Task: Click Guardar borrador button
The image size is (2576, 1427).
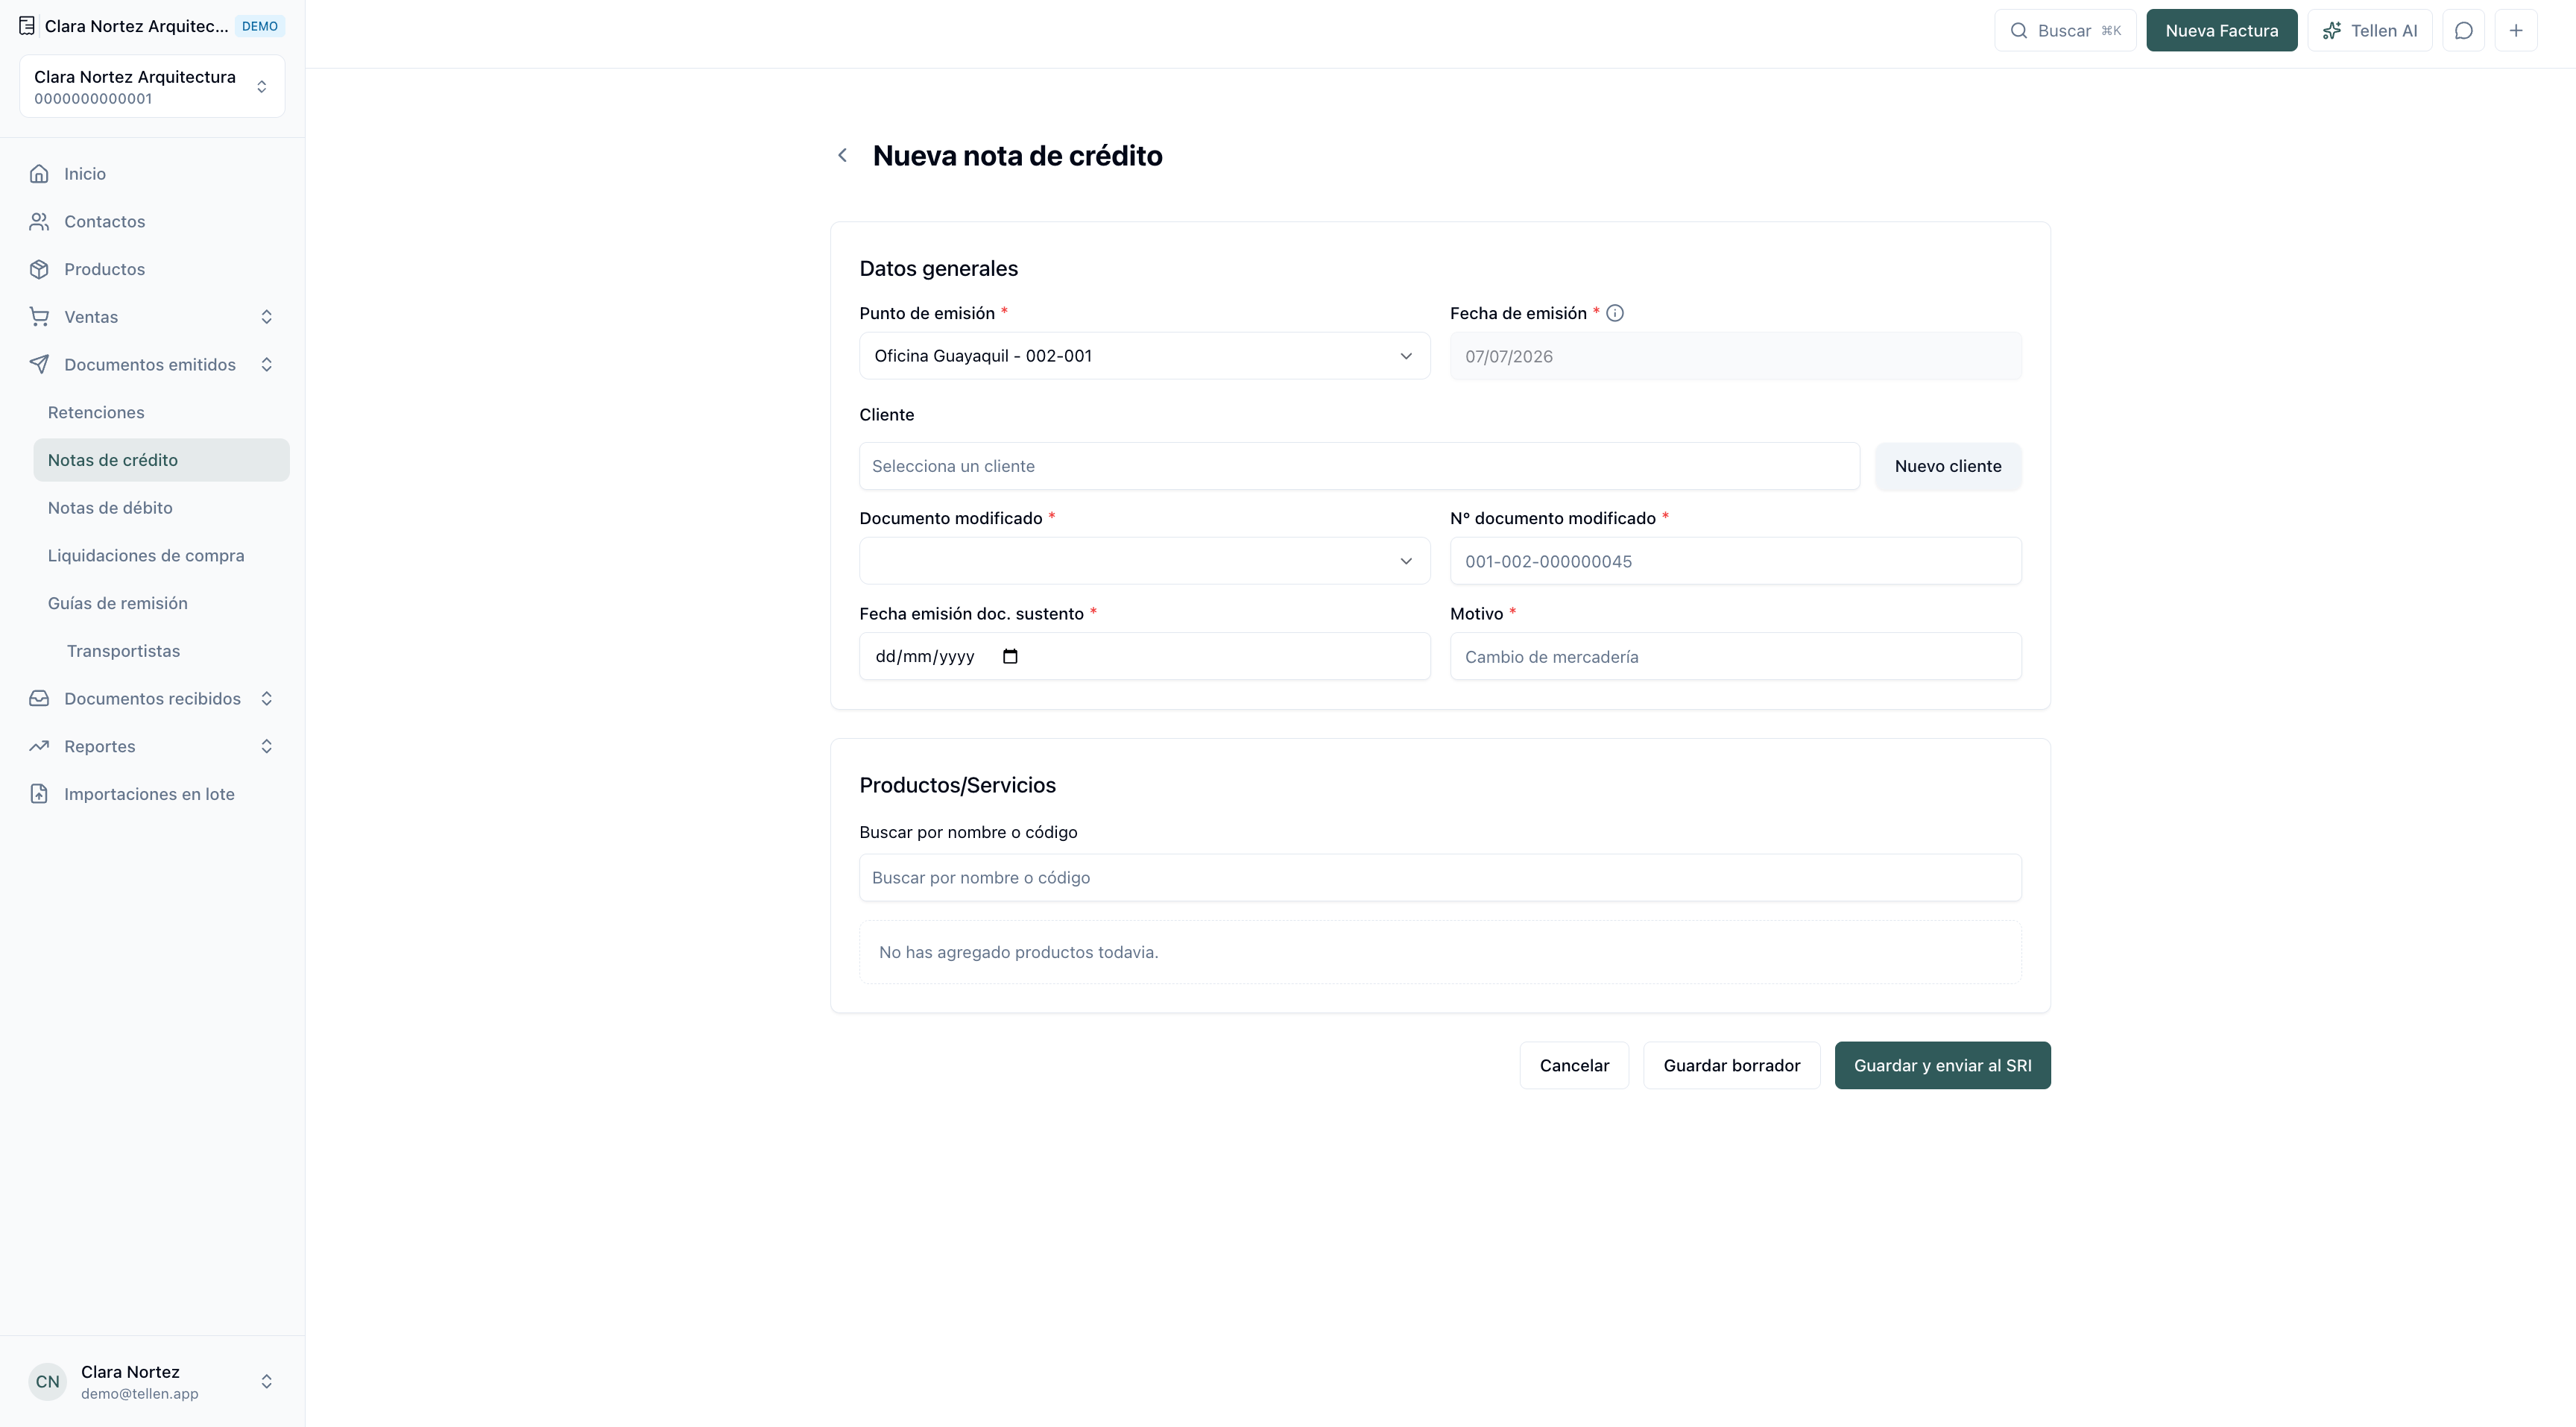Action: coord(1731,1065)
